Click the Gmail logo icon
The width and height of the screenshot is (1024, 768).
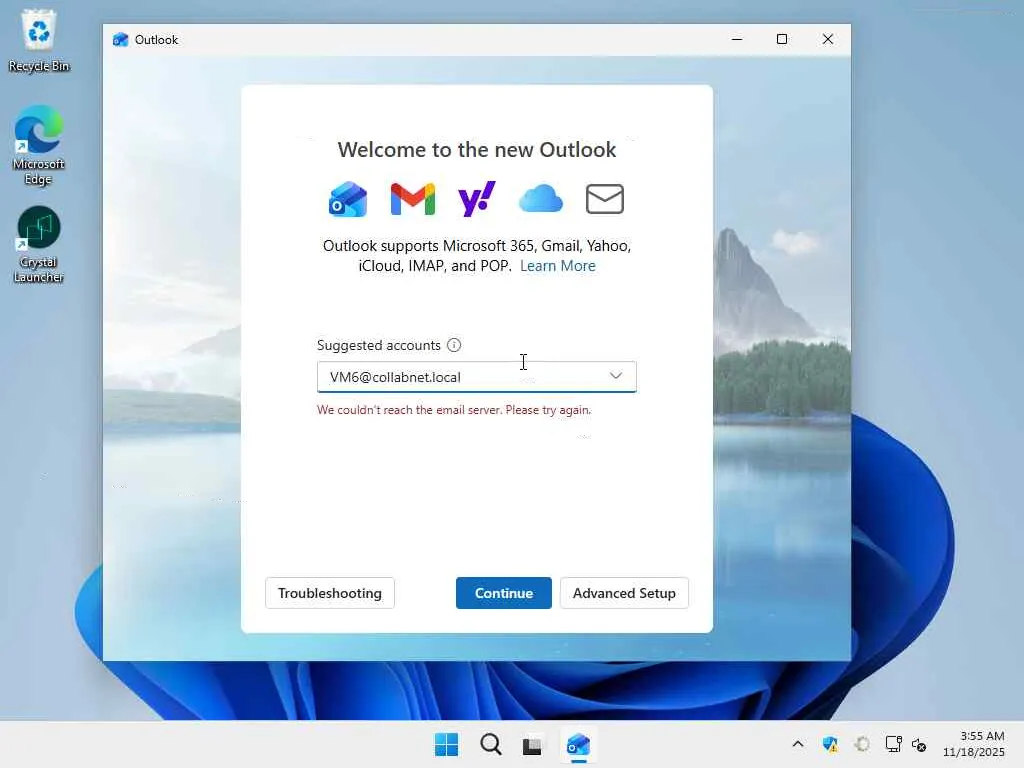pos(412,199)
